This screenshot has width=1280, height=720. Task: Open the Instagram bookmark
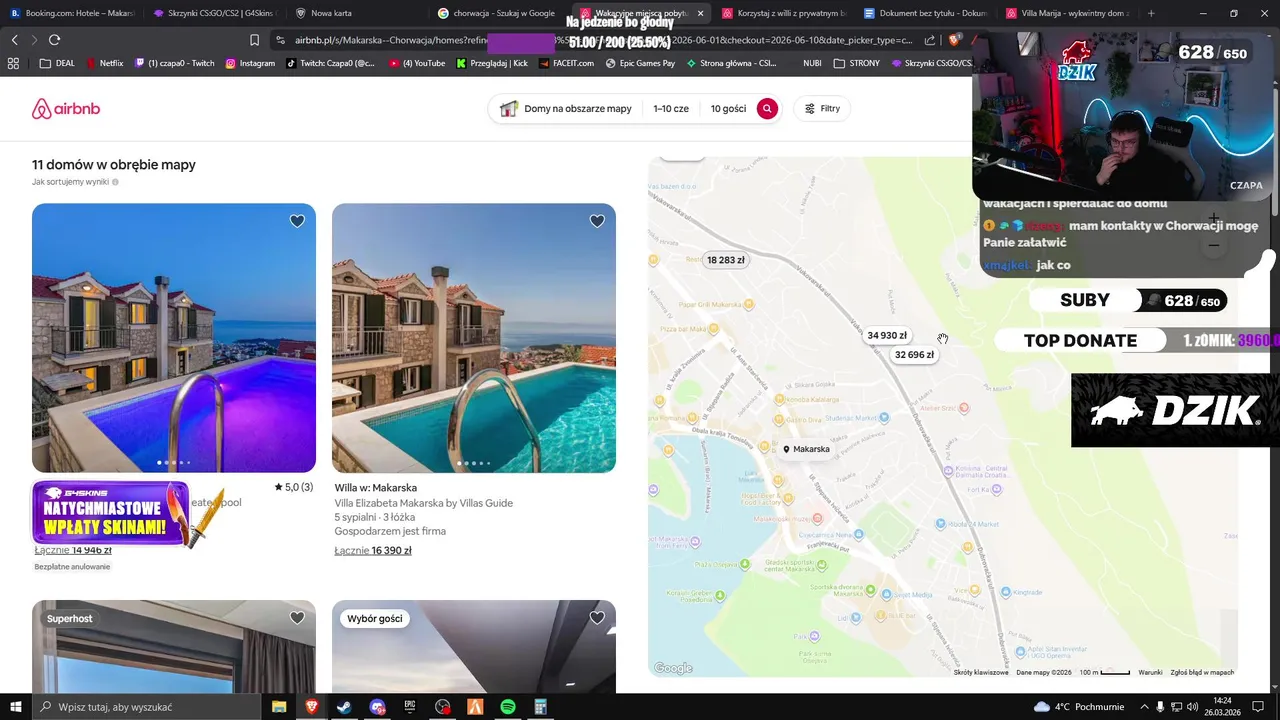pyautogui.click(x=250, y=63)
